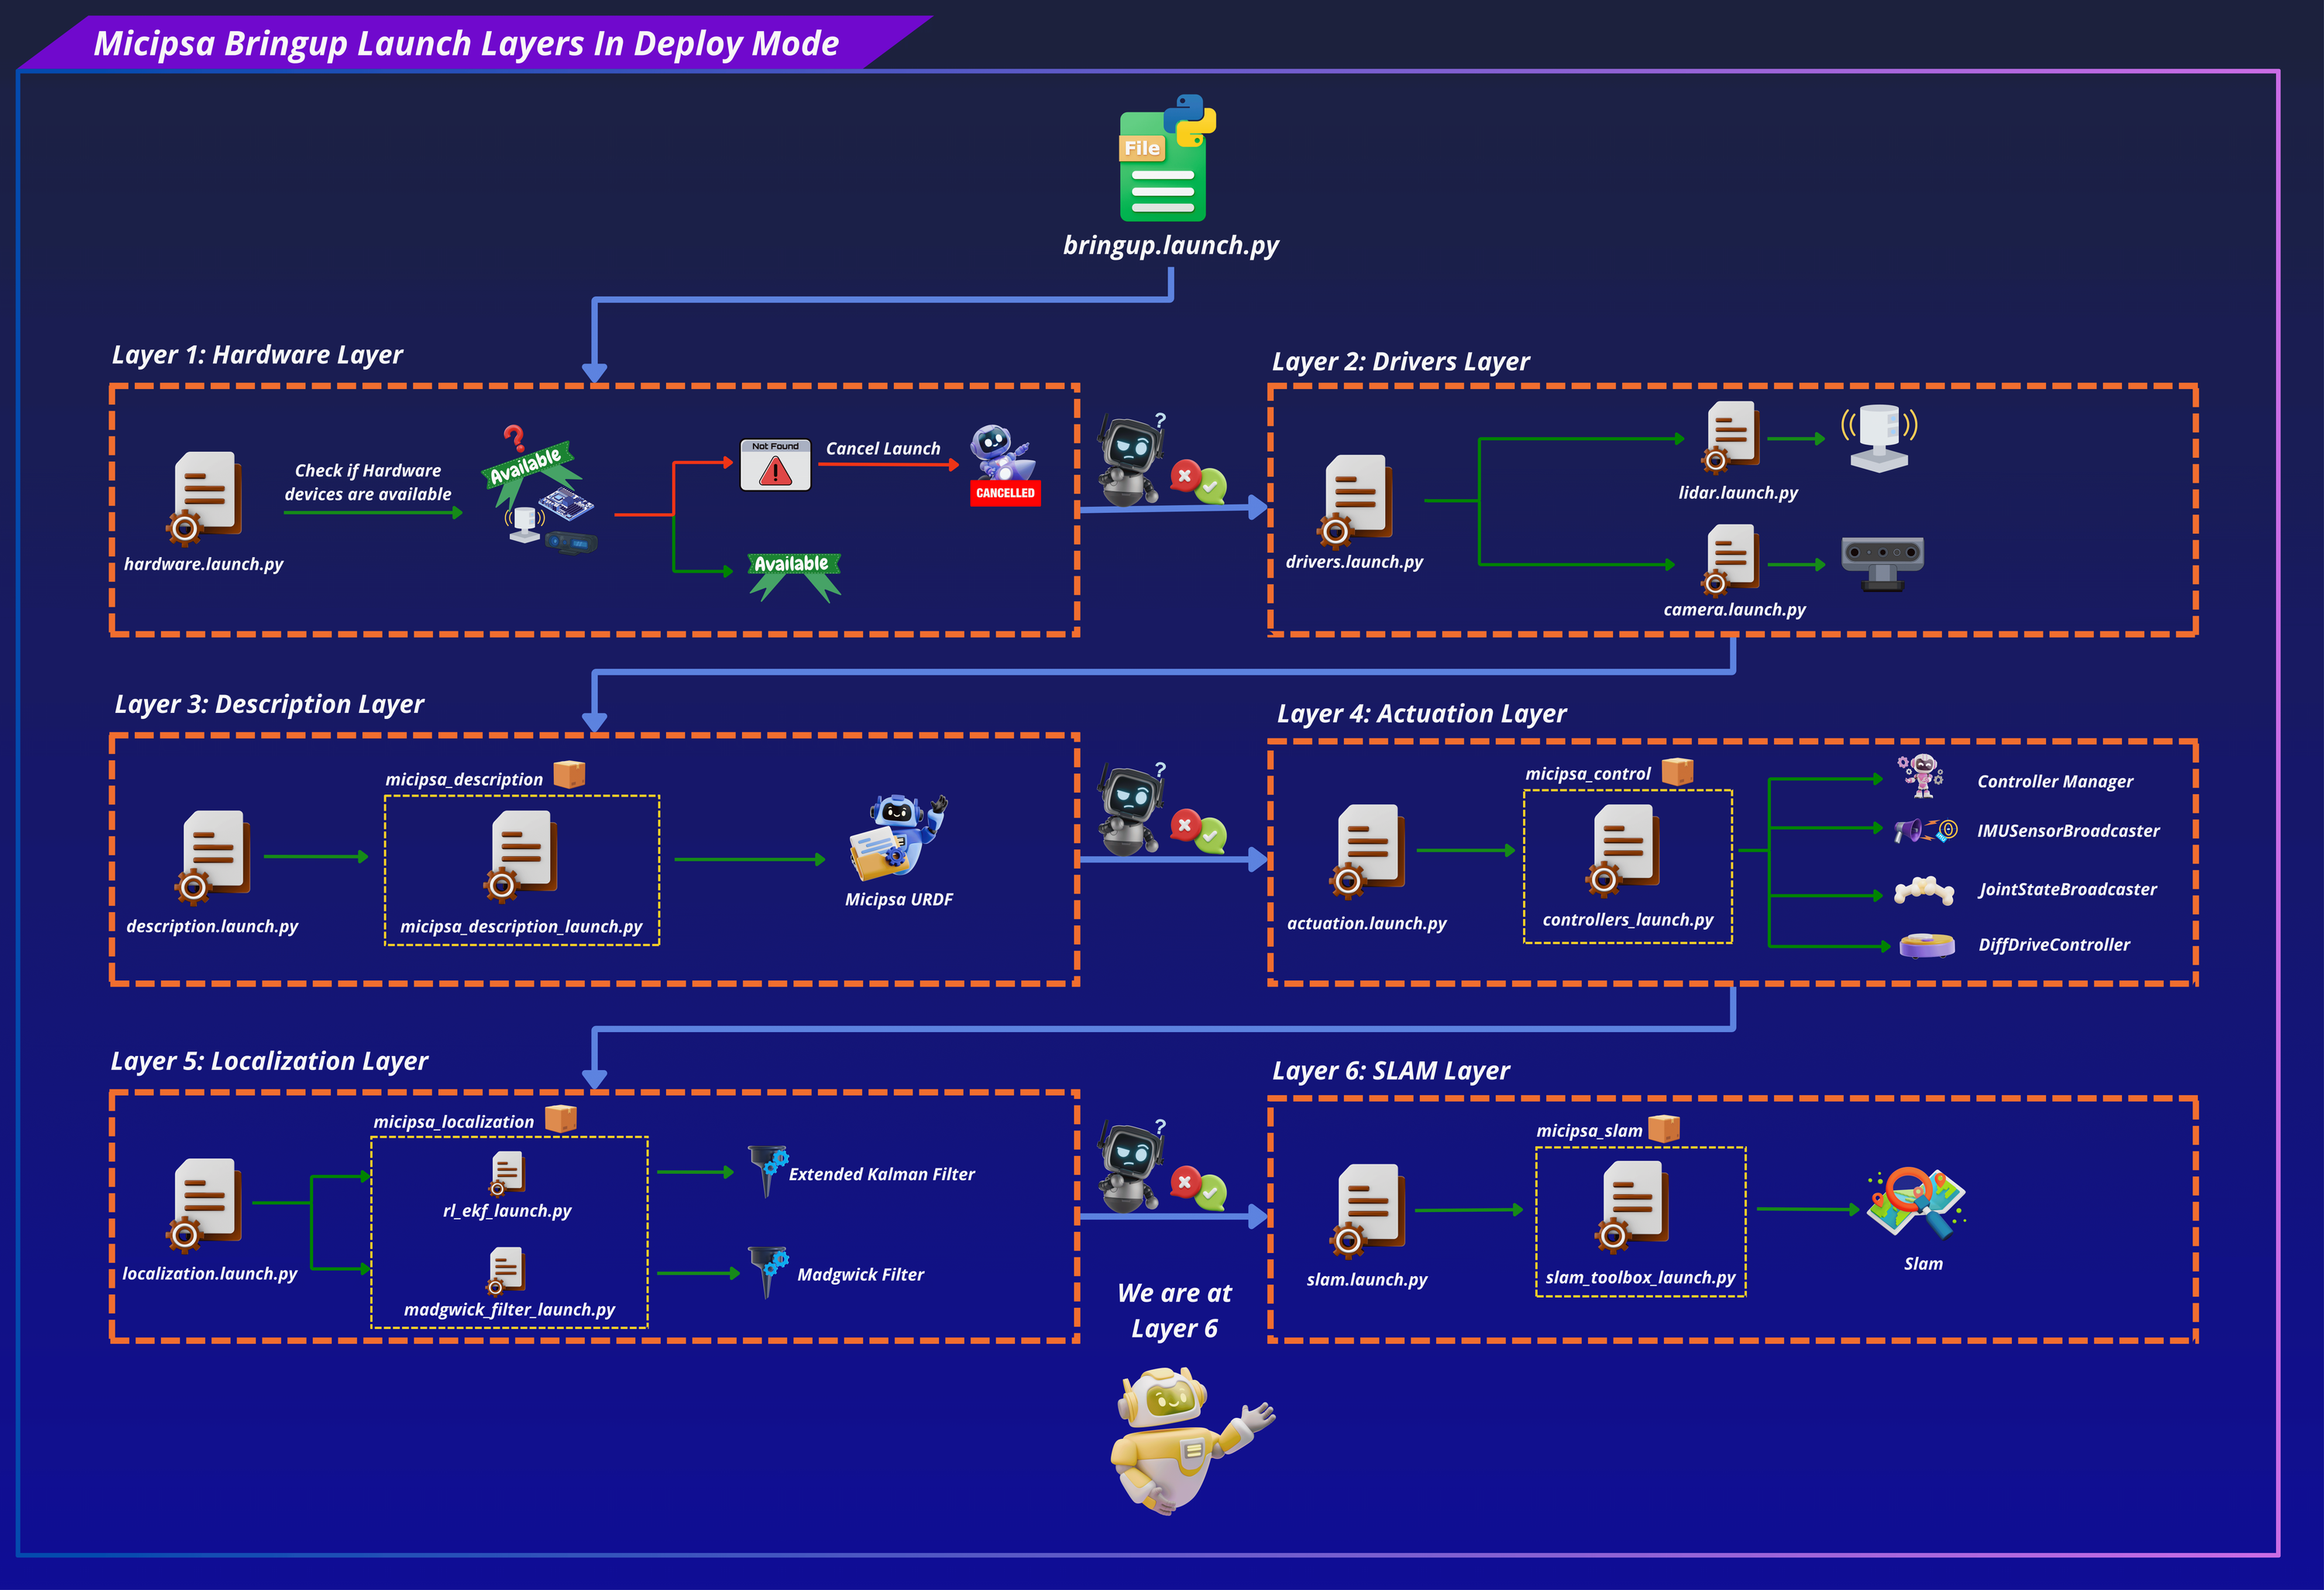This screenshot has height=1590, width=2324.
Task: Click the Controller Manager label
Action: 2054,782
